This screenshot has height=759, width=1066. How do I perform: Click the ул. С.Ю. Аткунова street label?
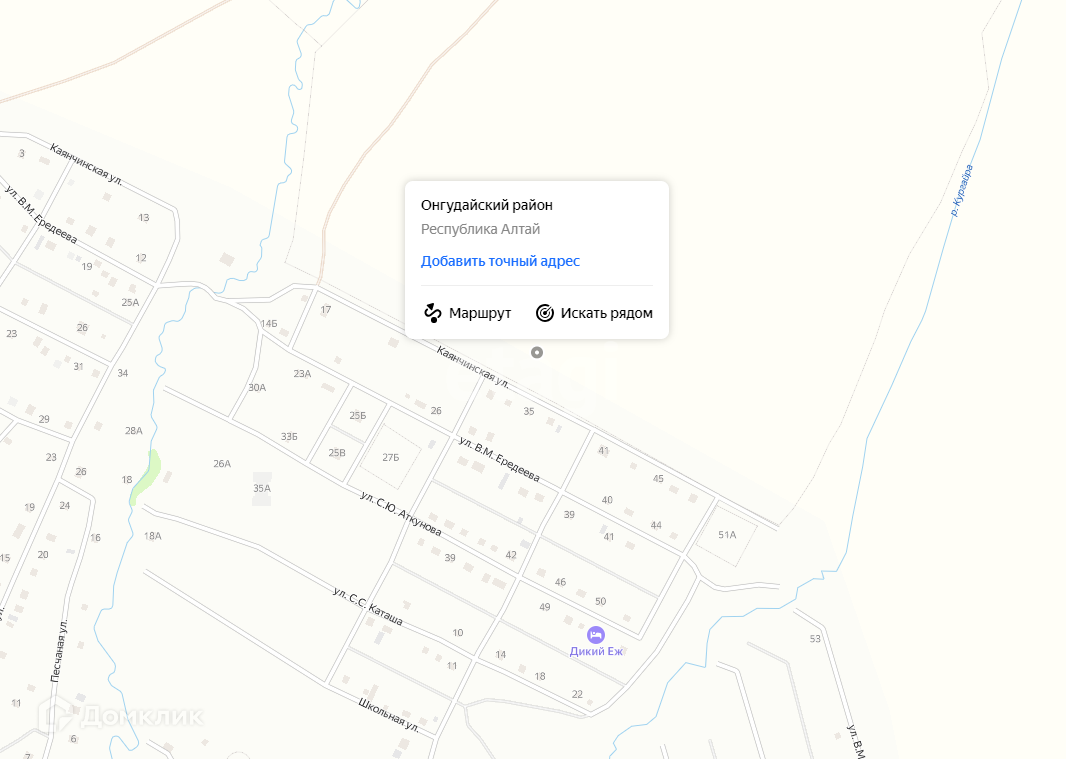point(401,513)
